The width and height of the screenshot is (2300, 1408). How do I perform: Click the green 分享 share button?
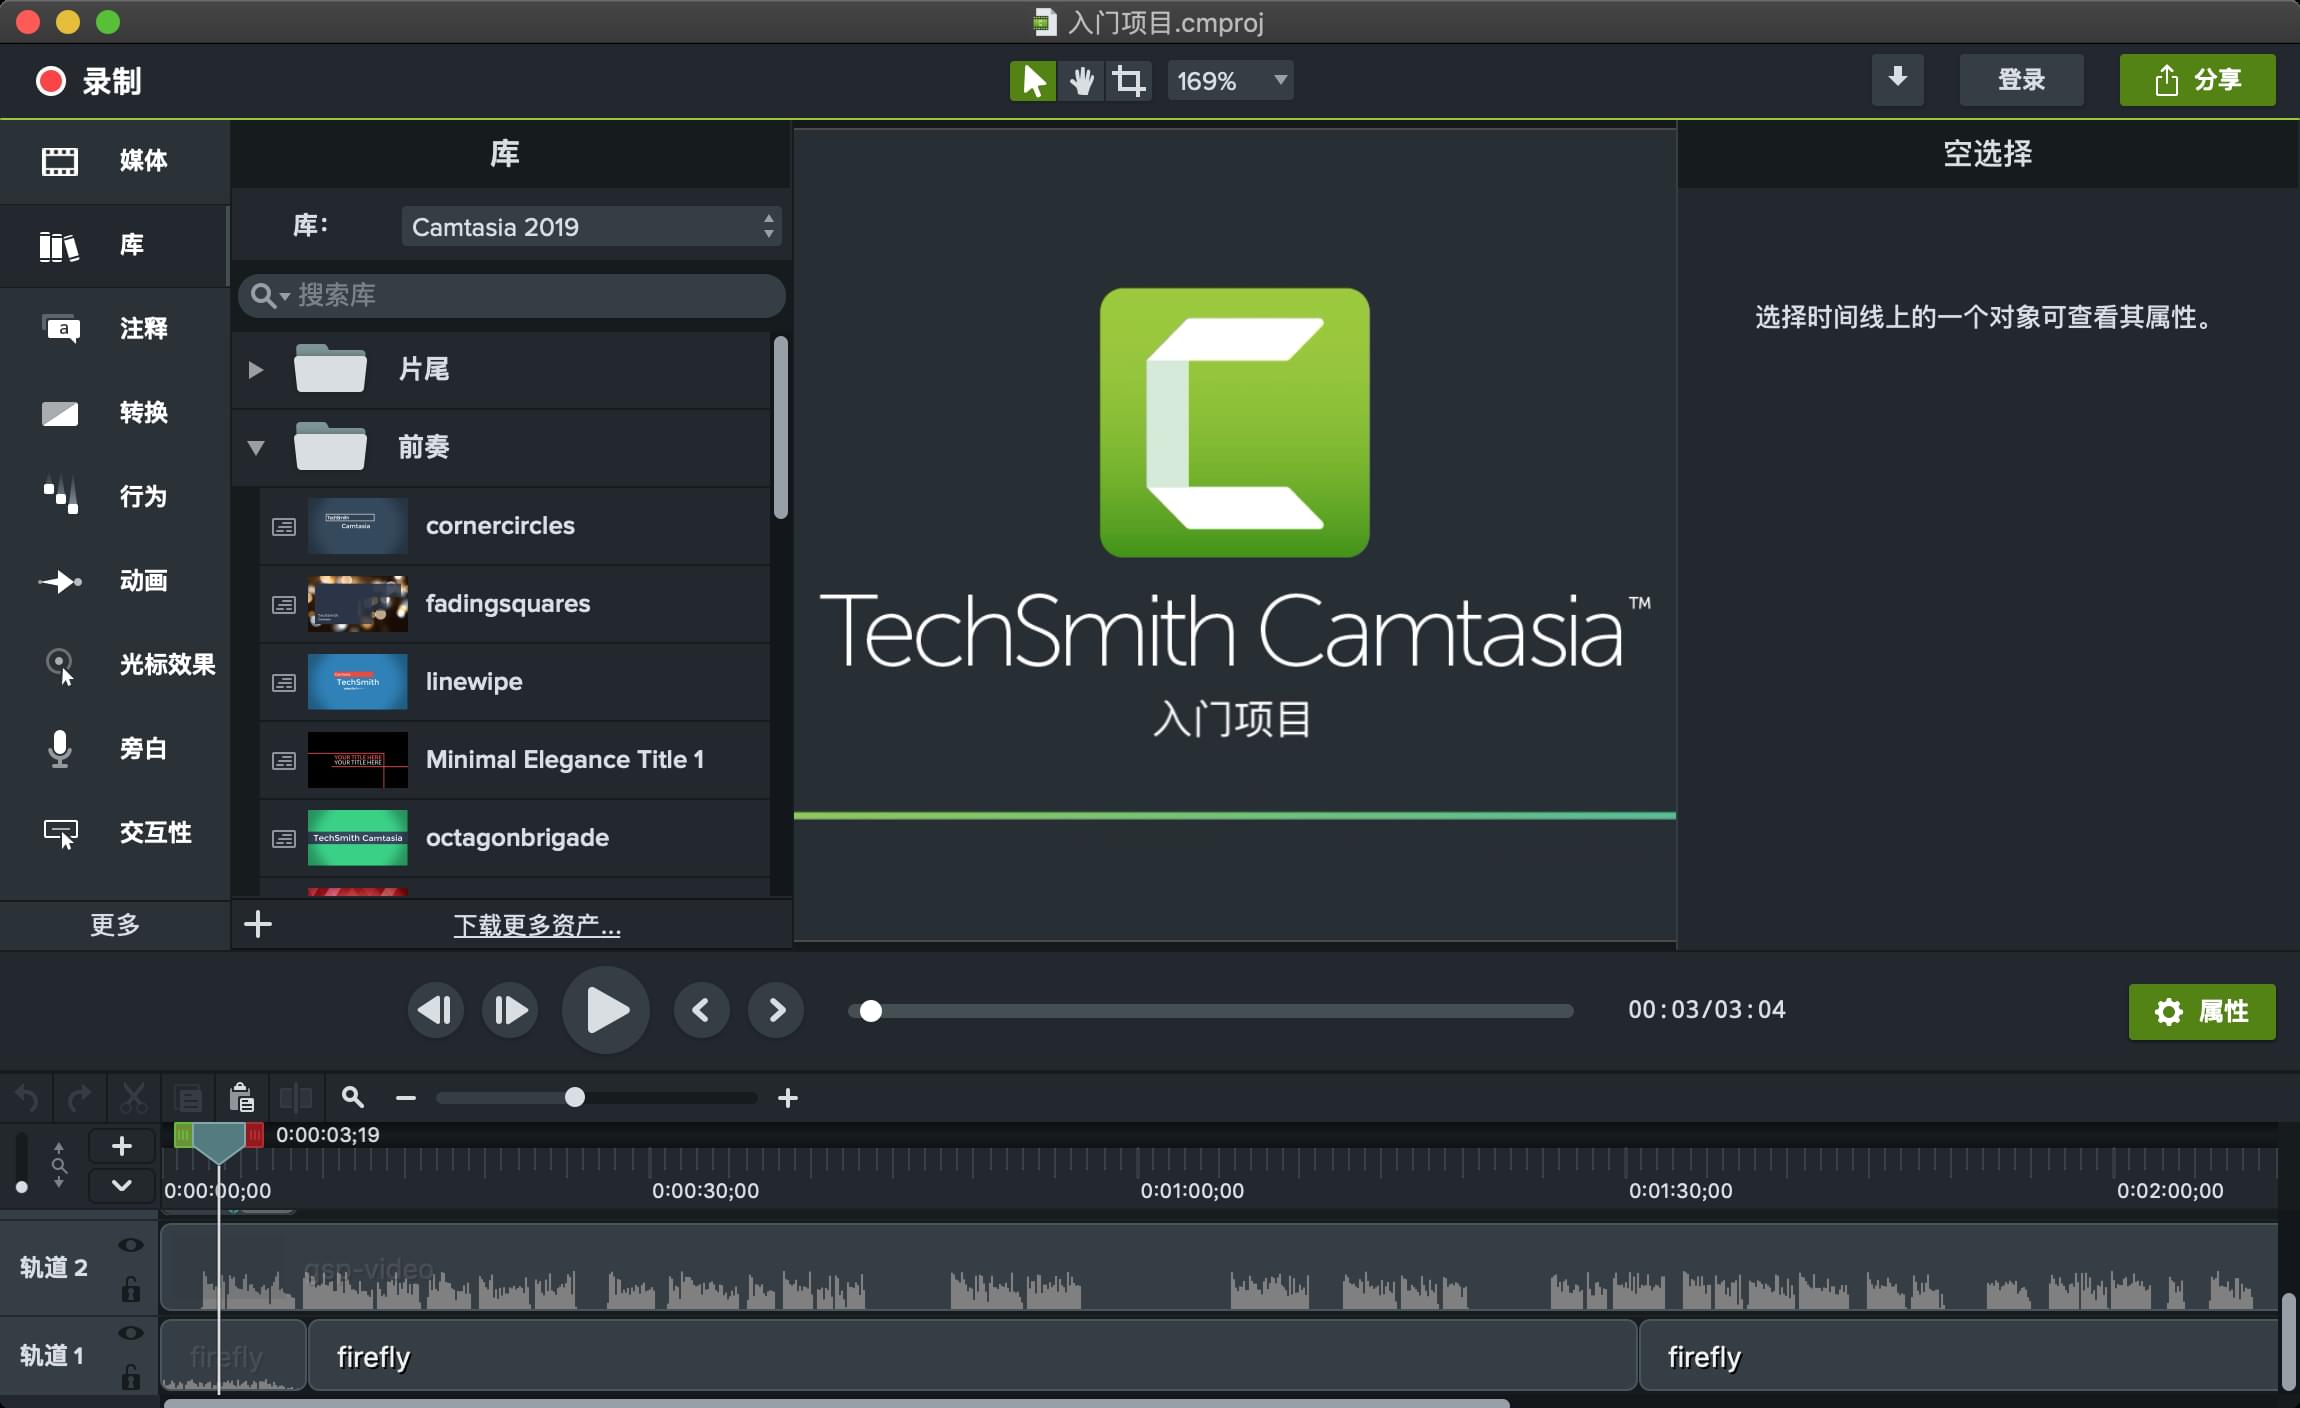coord(2197,80)
